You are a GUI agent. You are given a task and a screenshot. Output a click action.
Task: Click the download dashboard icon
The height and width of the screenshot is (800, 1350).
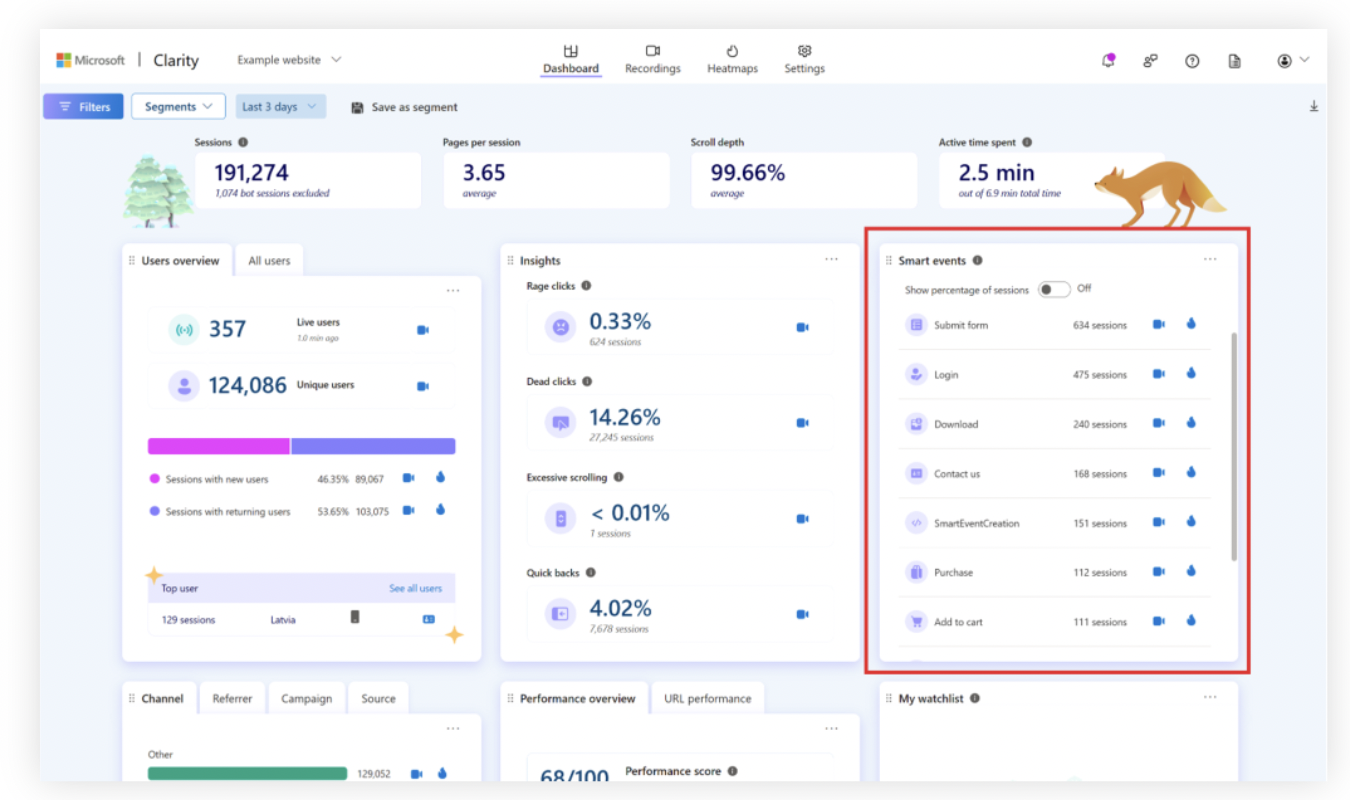point(1314,107)
